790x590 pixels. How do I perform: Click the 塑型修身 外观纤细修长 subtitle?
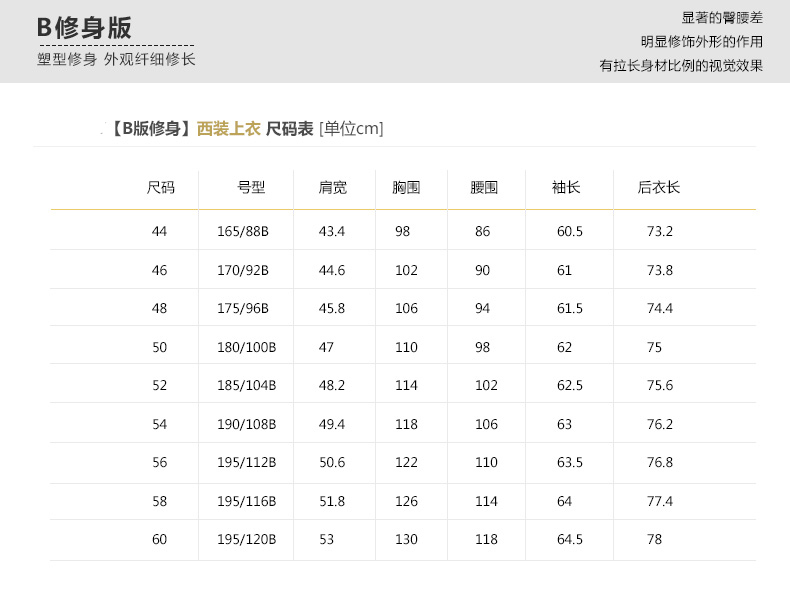[x=116, y=59]
